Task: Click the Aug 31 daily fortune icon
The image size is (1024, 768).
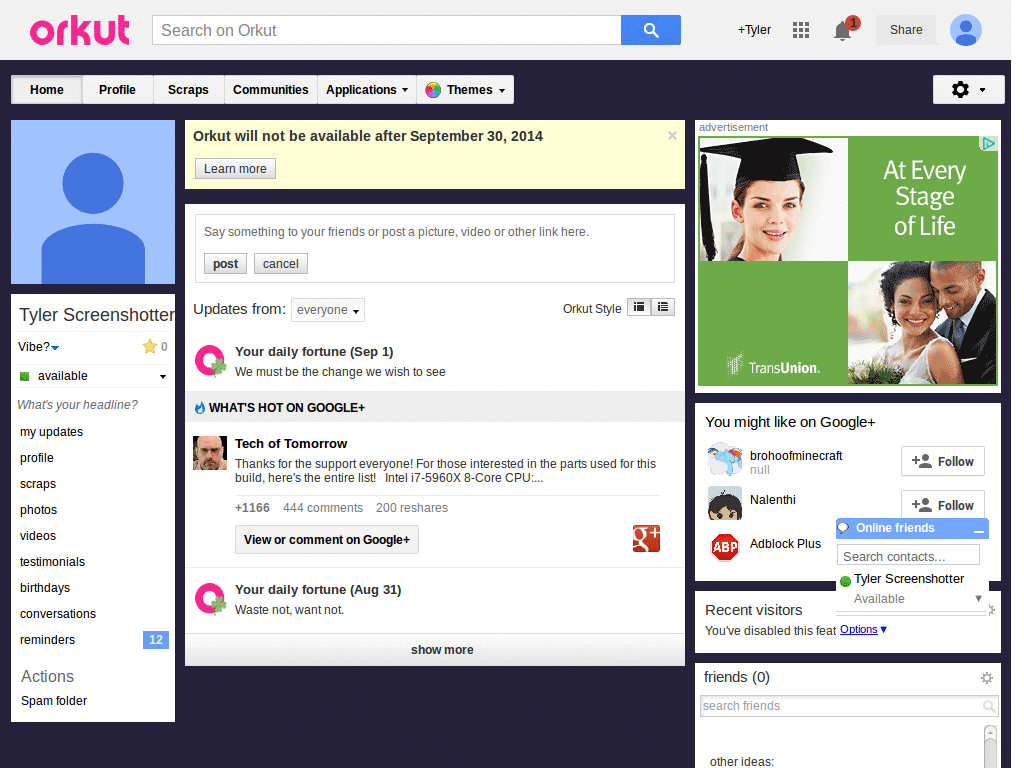Action: pos(210,599)
